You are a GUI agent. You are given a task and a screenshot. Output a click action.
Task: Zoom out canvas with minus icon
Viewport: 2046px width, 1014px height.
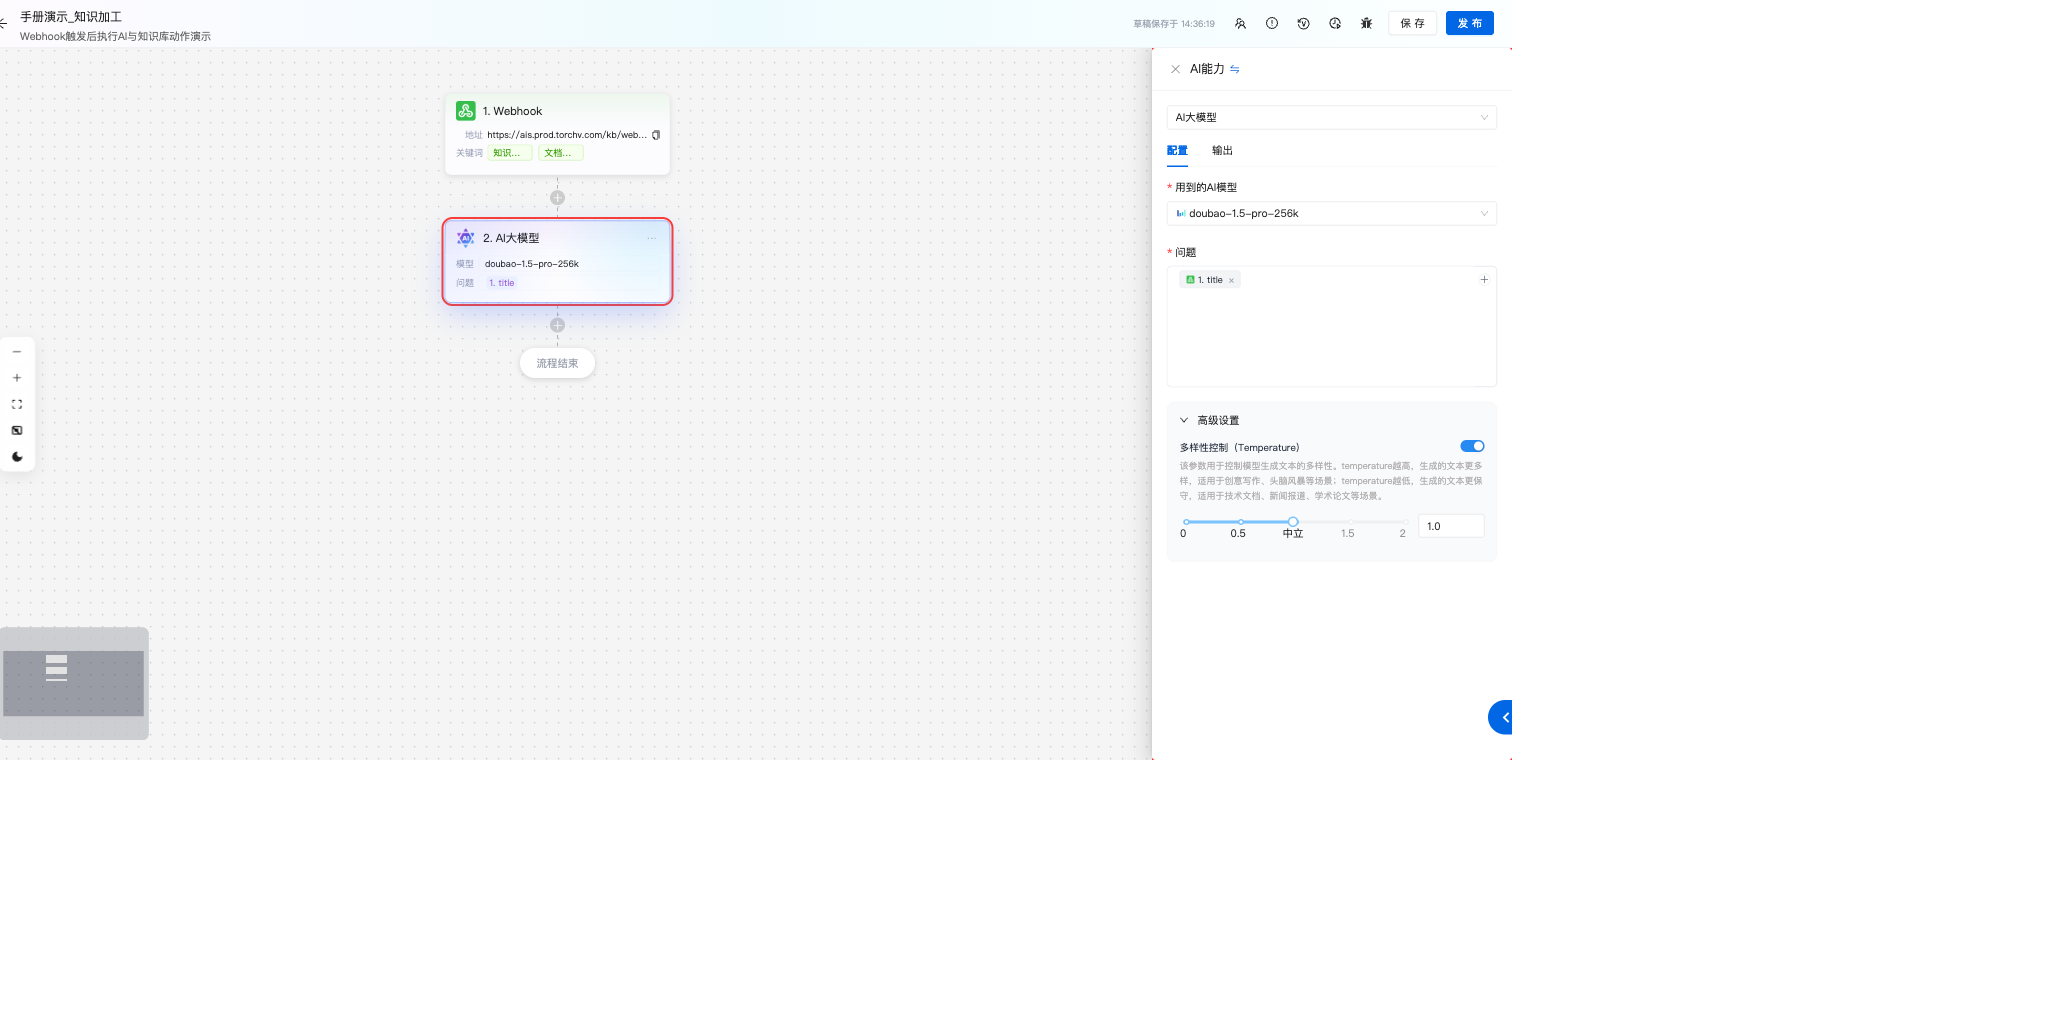click(17, 352)
